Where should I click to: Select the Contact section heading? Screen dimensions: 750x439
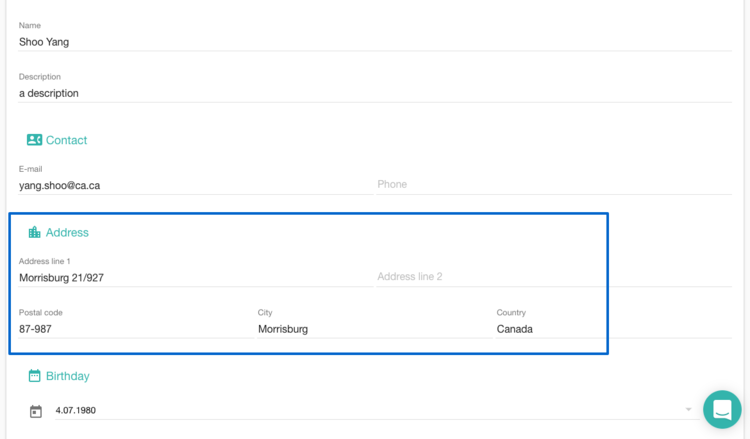[66, 140]
